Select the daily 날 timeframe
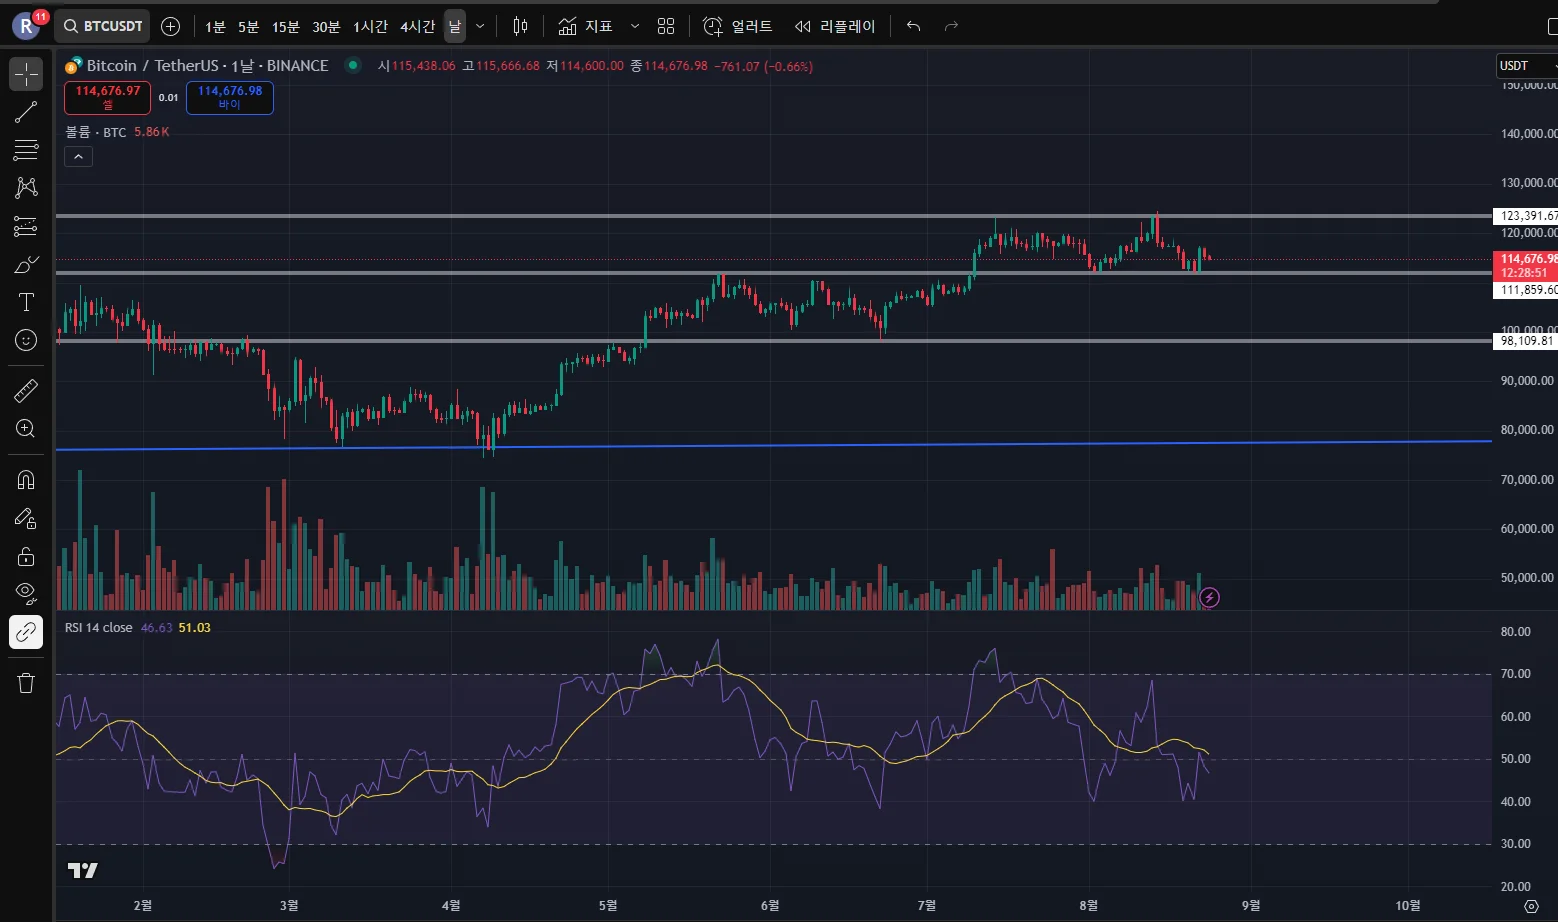The image size is (1558, 922). click(x=455, y=26)
